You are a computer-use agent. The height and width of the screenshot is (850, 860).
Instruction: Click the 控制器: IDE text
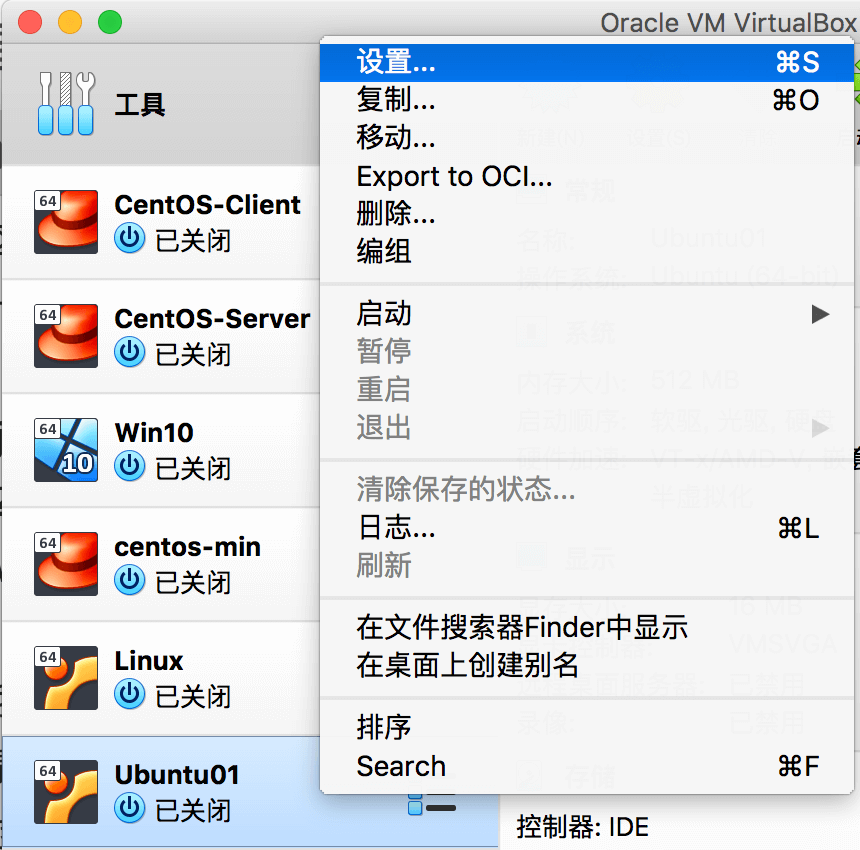pos(583,828)
